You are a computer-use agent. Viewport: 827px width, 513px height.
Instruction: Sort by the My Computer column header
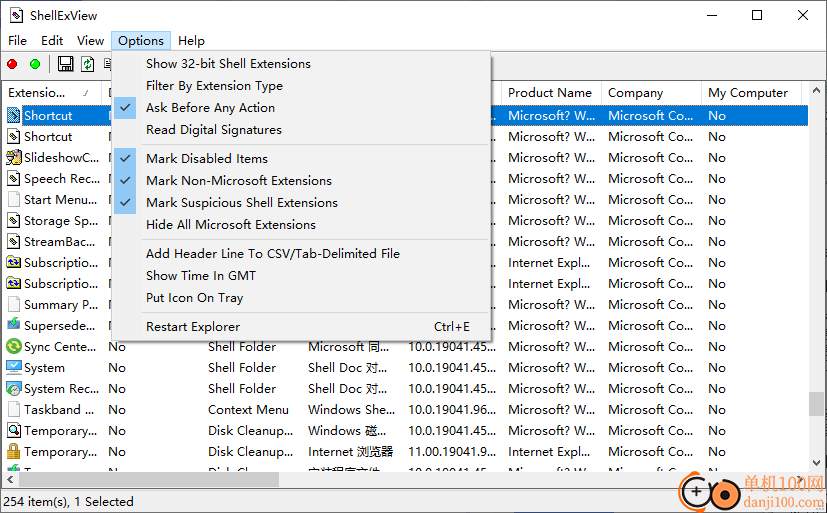(x=752, y=93)
